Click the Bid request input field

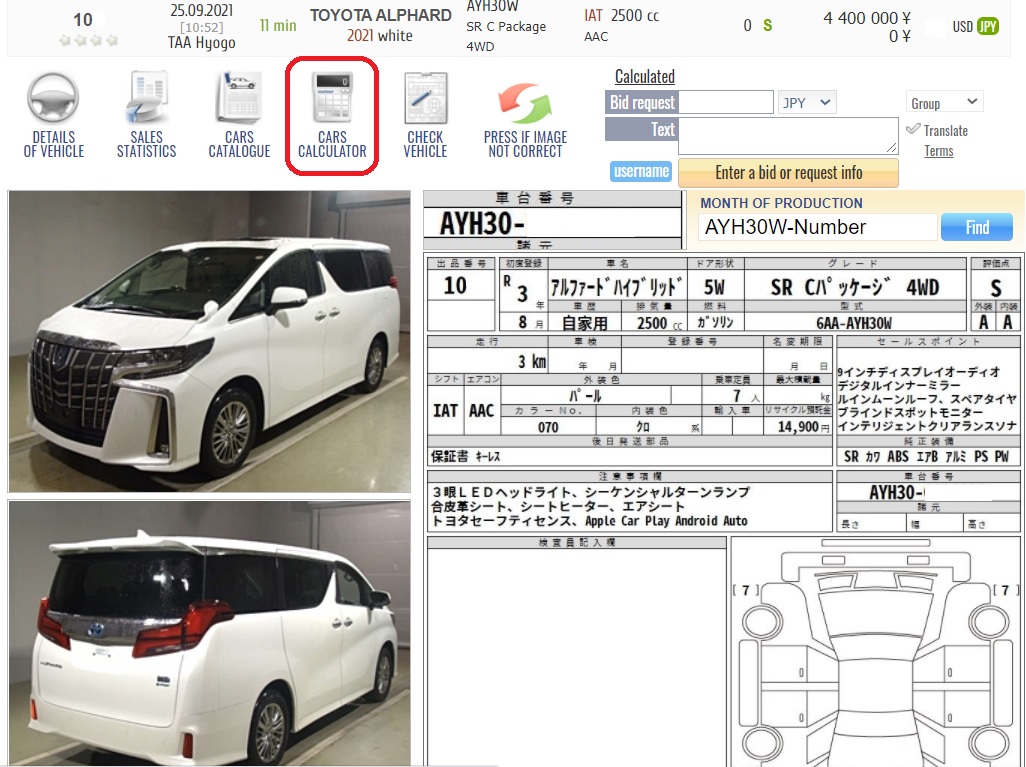pyautogui.click(x=726, y=103)
